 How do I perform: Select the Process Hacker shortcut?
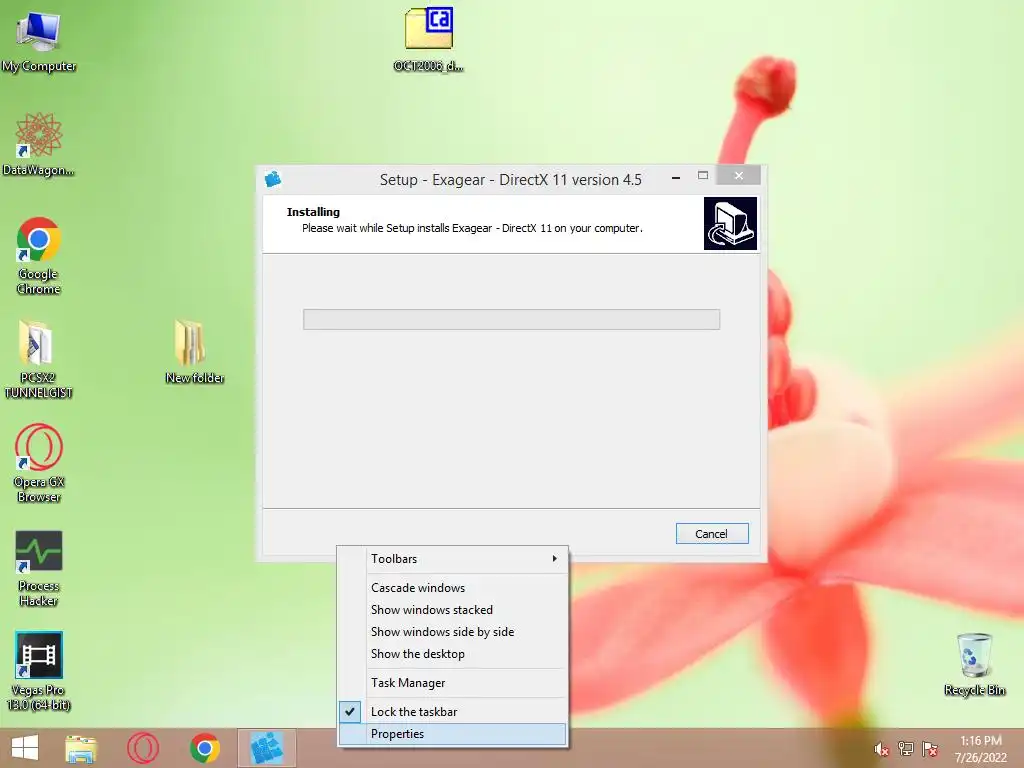coord(39,568)
